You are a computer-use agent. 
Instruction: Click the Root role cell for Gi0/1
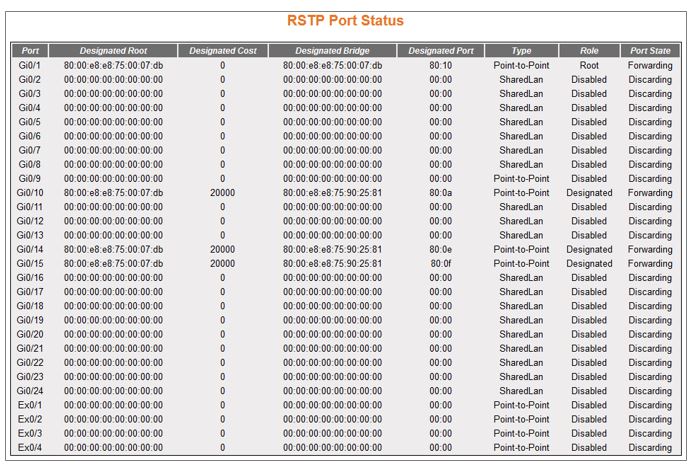pyautogui.click(x=589, y=65)
